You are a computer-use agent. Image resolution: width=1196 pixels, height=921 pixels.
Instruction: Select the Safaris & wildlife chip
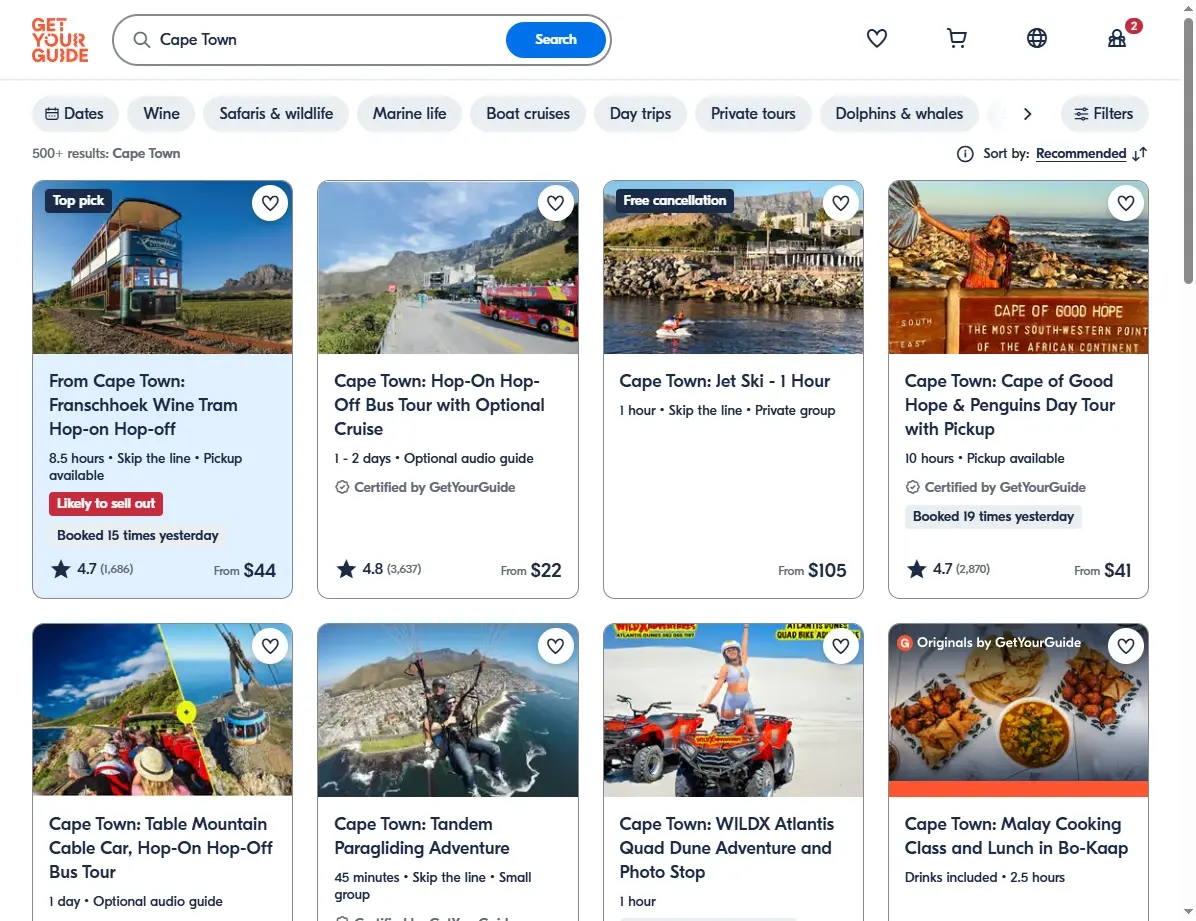pos(276,114)
